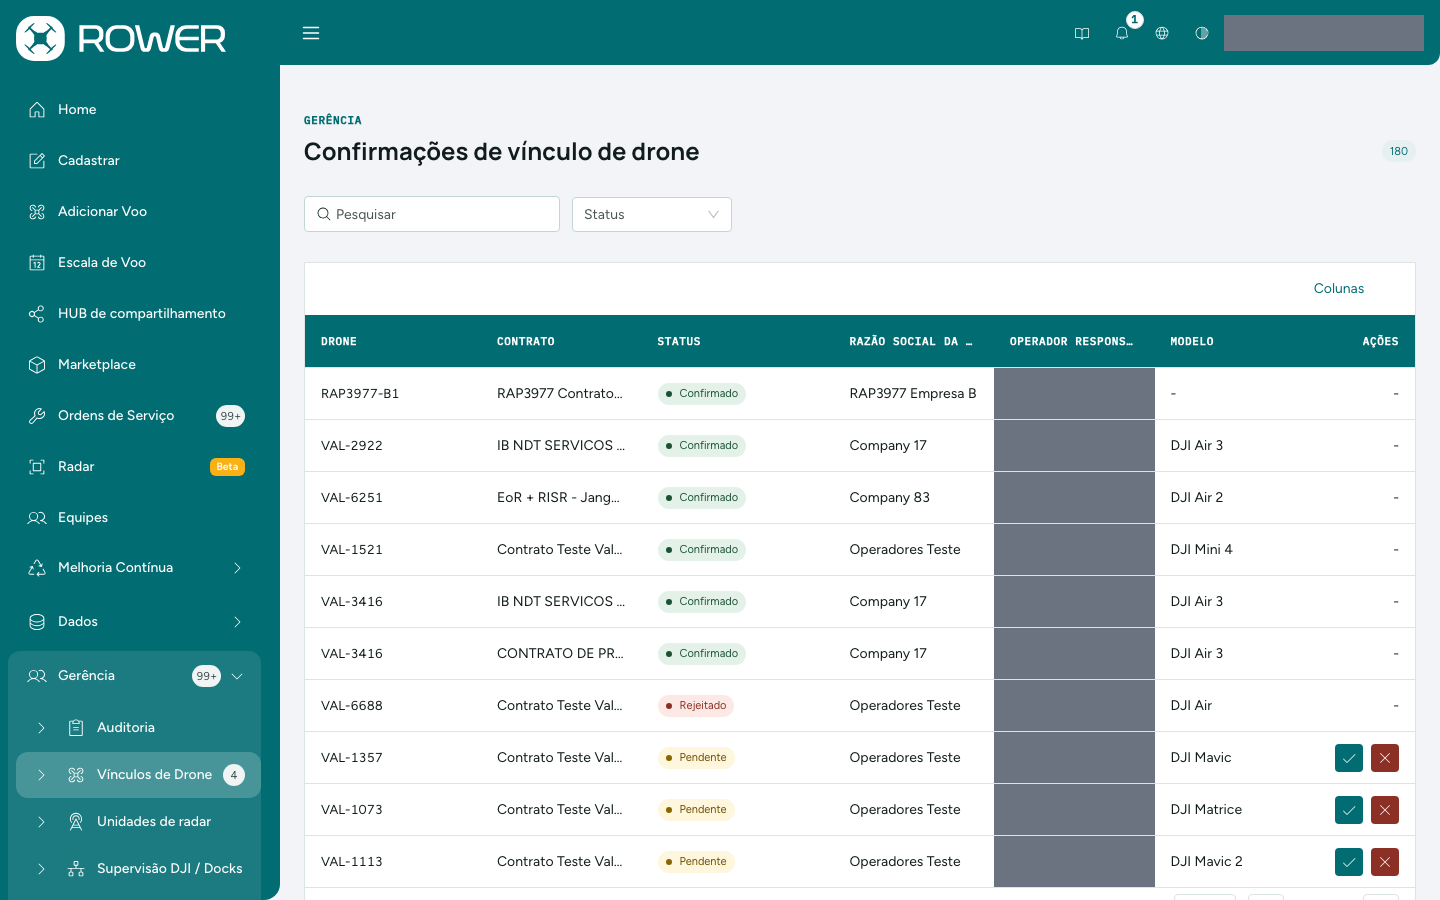Viewport: 1440px width, 900px height.
Task: Click the Melhoria Contínua icon
Action: tap(37, 567)
